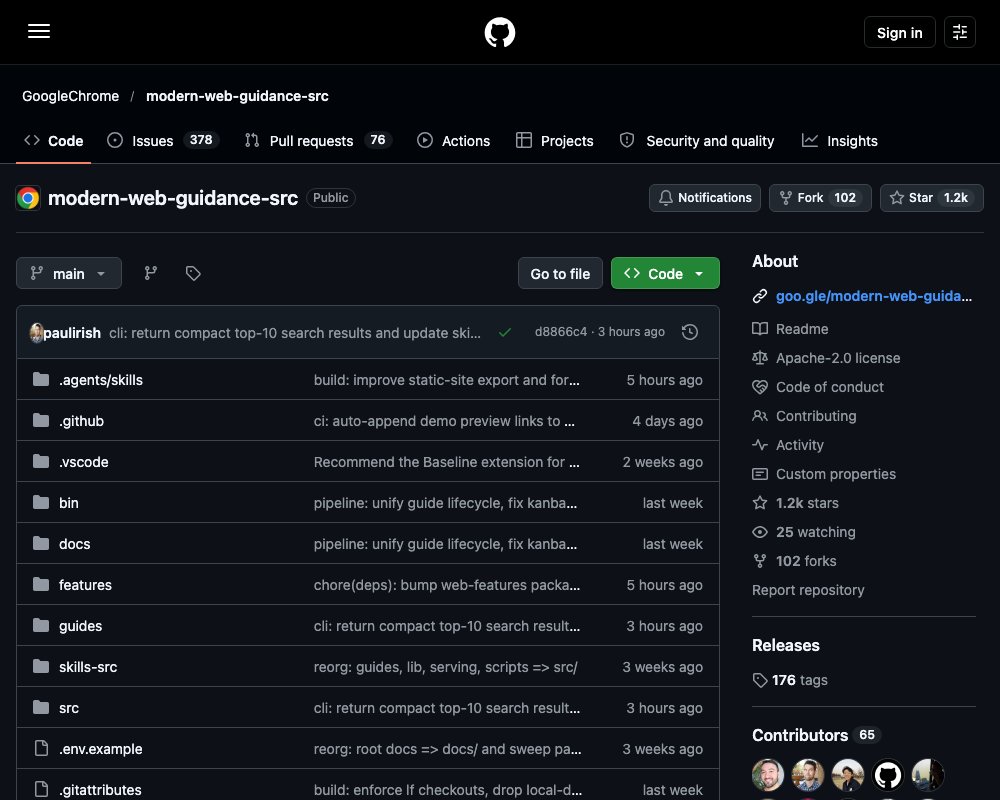The width and height of the screenshot is (1000, 800).
Task: Open the .env.example file
Action: point(101,749)
